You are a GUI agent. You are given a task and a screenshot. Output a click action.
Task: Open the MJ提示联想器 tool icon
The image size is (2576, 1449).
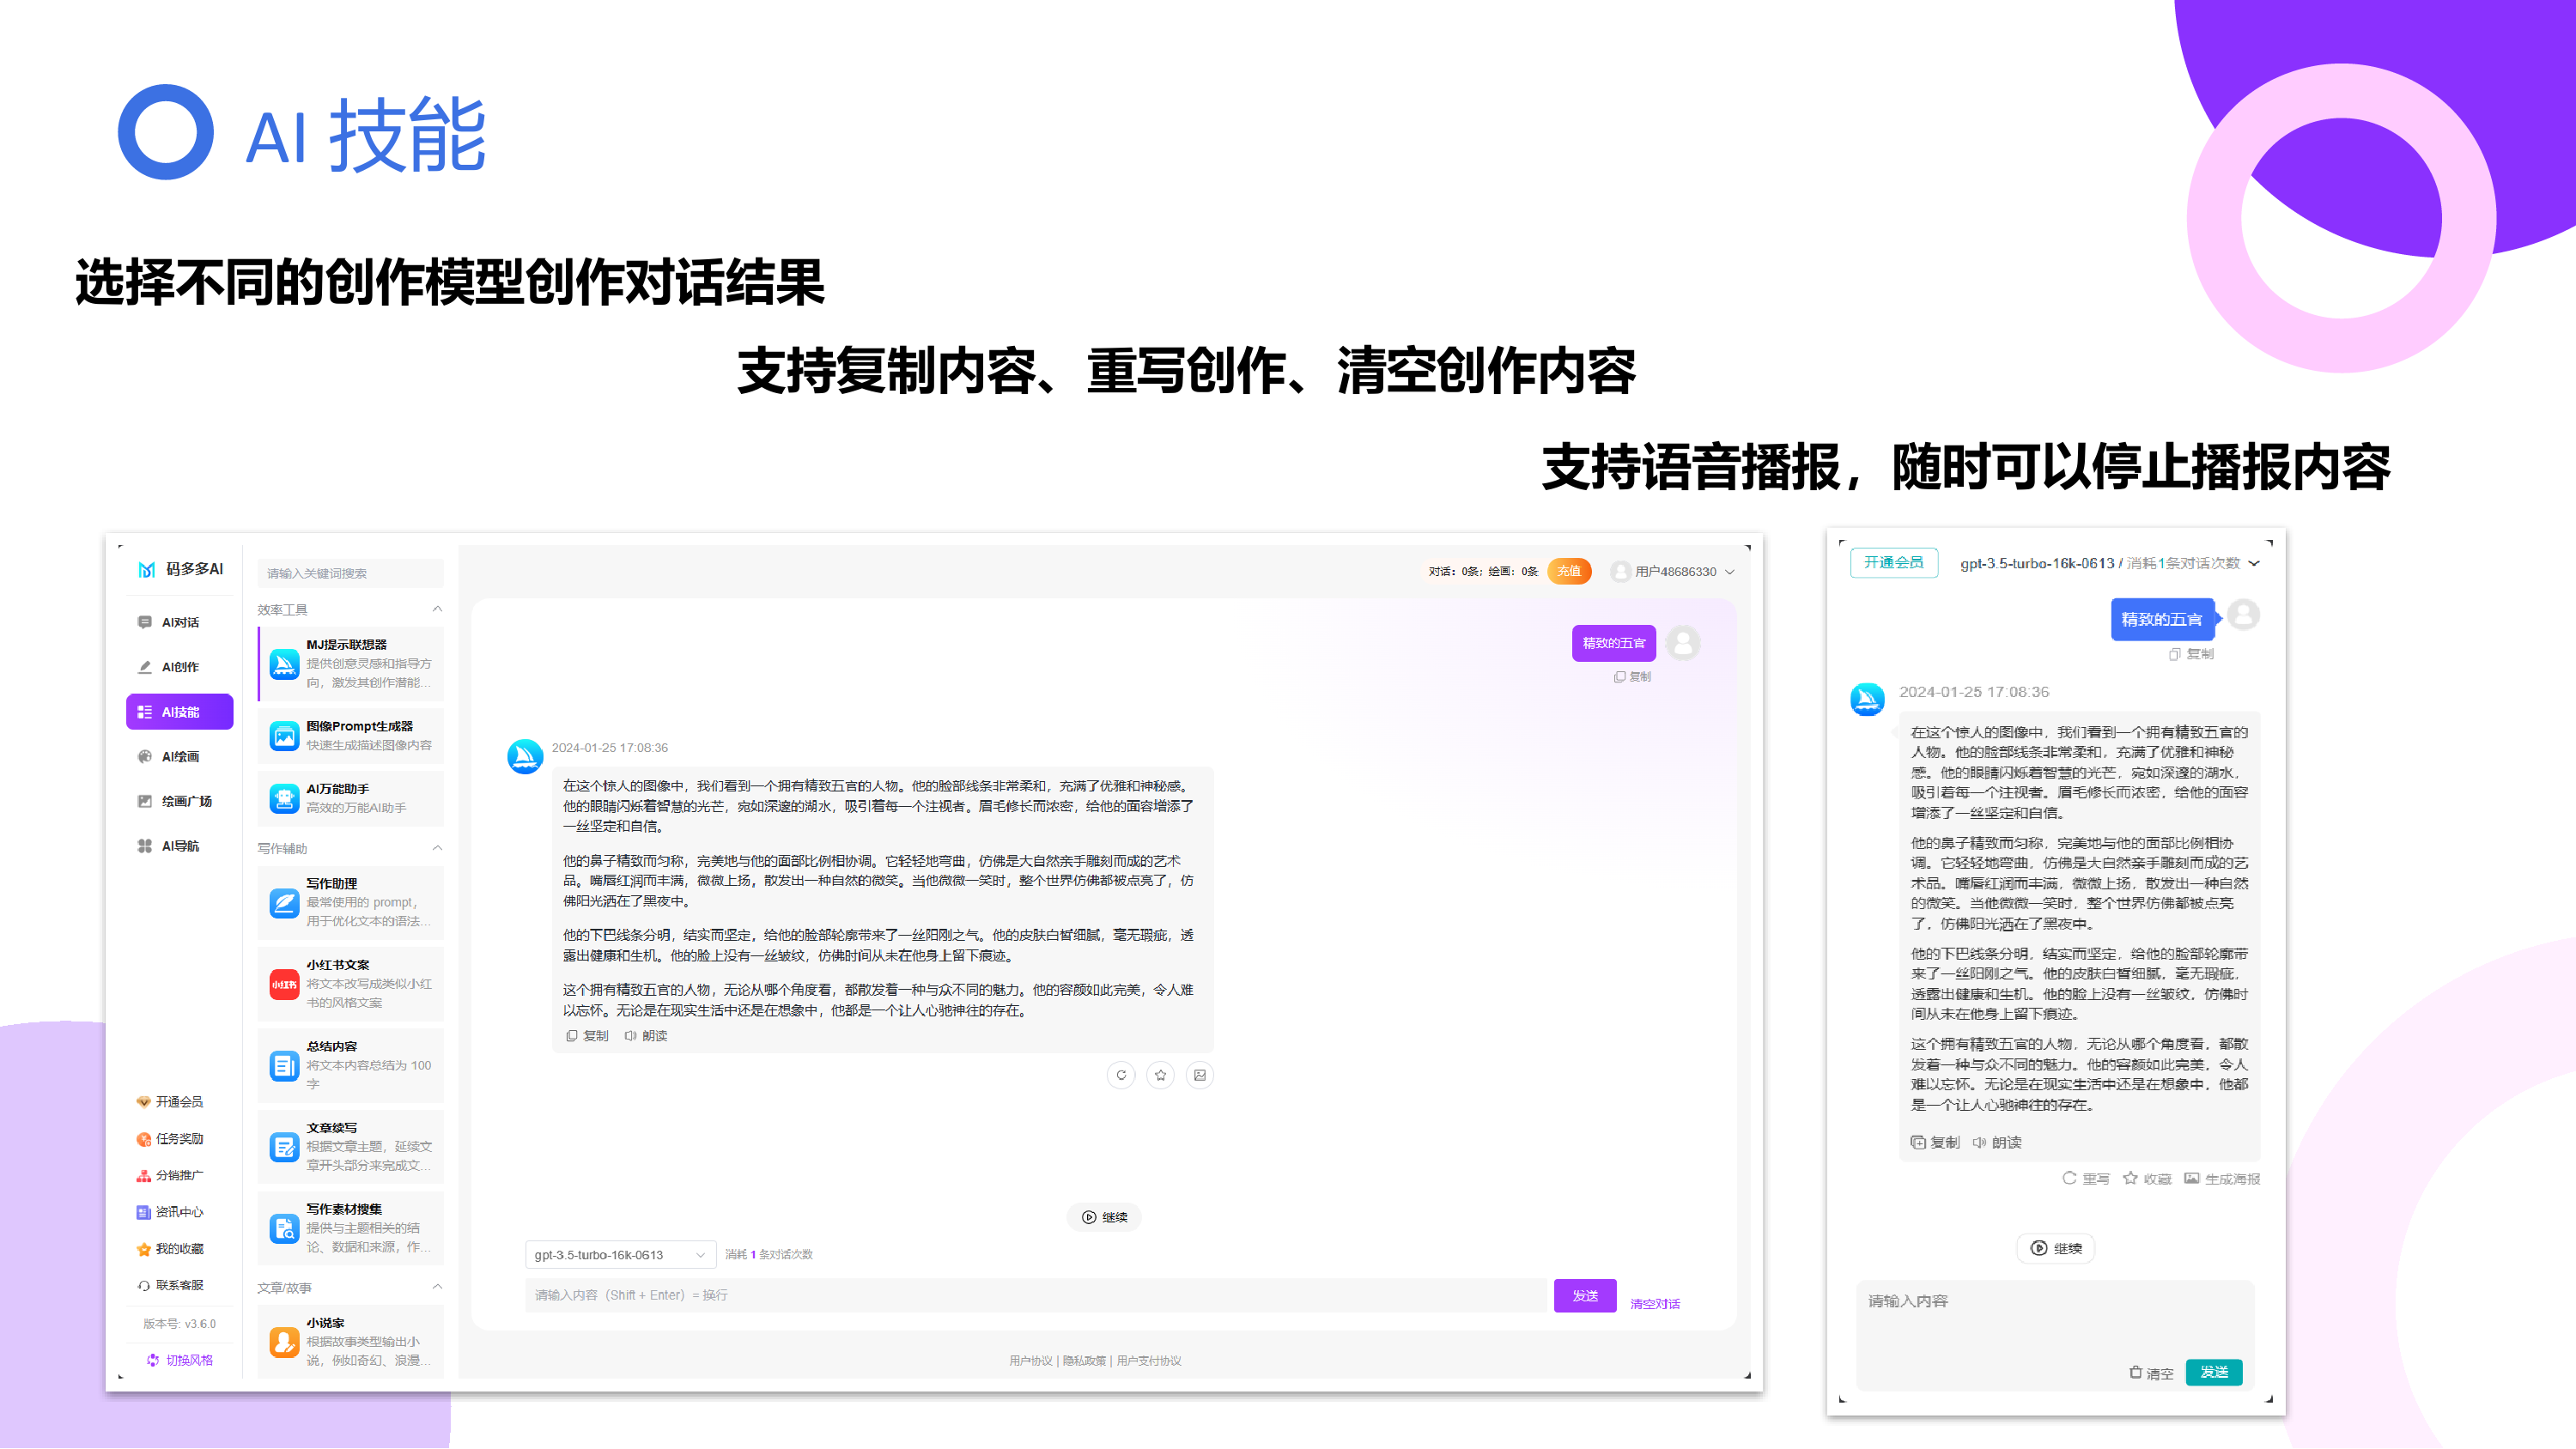[284, 664]
